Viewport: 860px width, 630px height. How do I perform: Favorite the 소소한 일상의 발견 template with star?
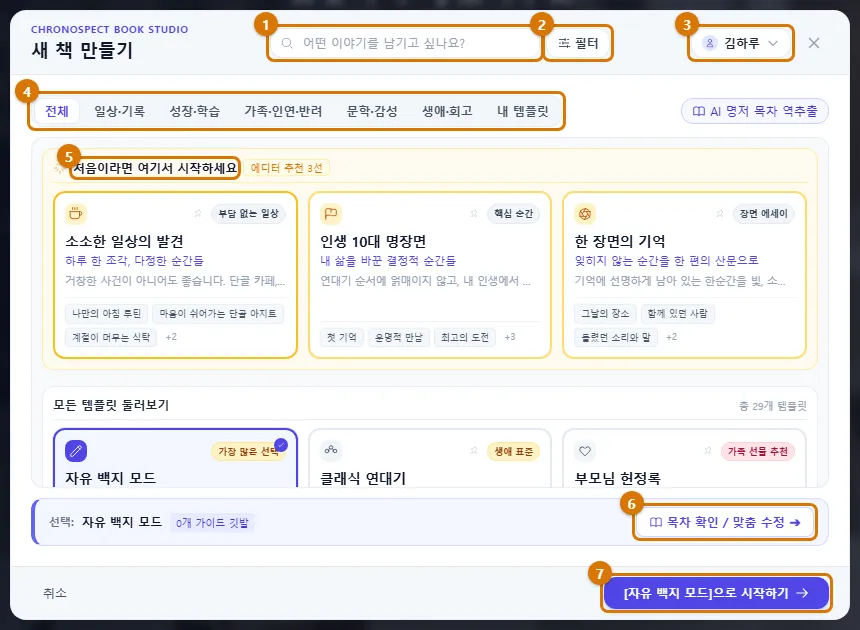pyautogui.click(x=198, y=213)
